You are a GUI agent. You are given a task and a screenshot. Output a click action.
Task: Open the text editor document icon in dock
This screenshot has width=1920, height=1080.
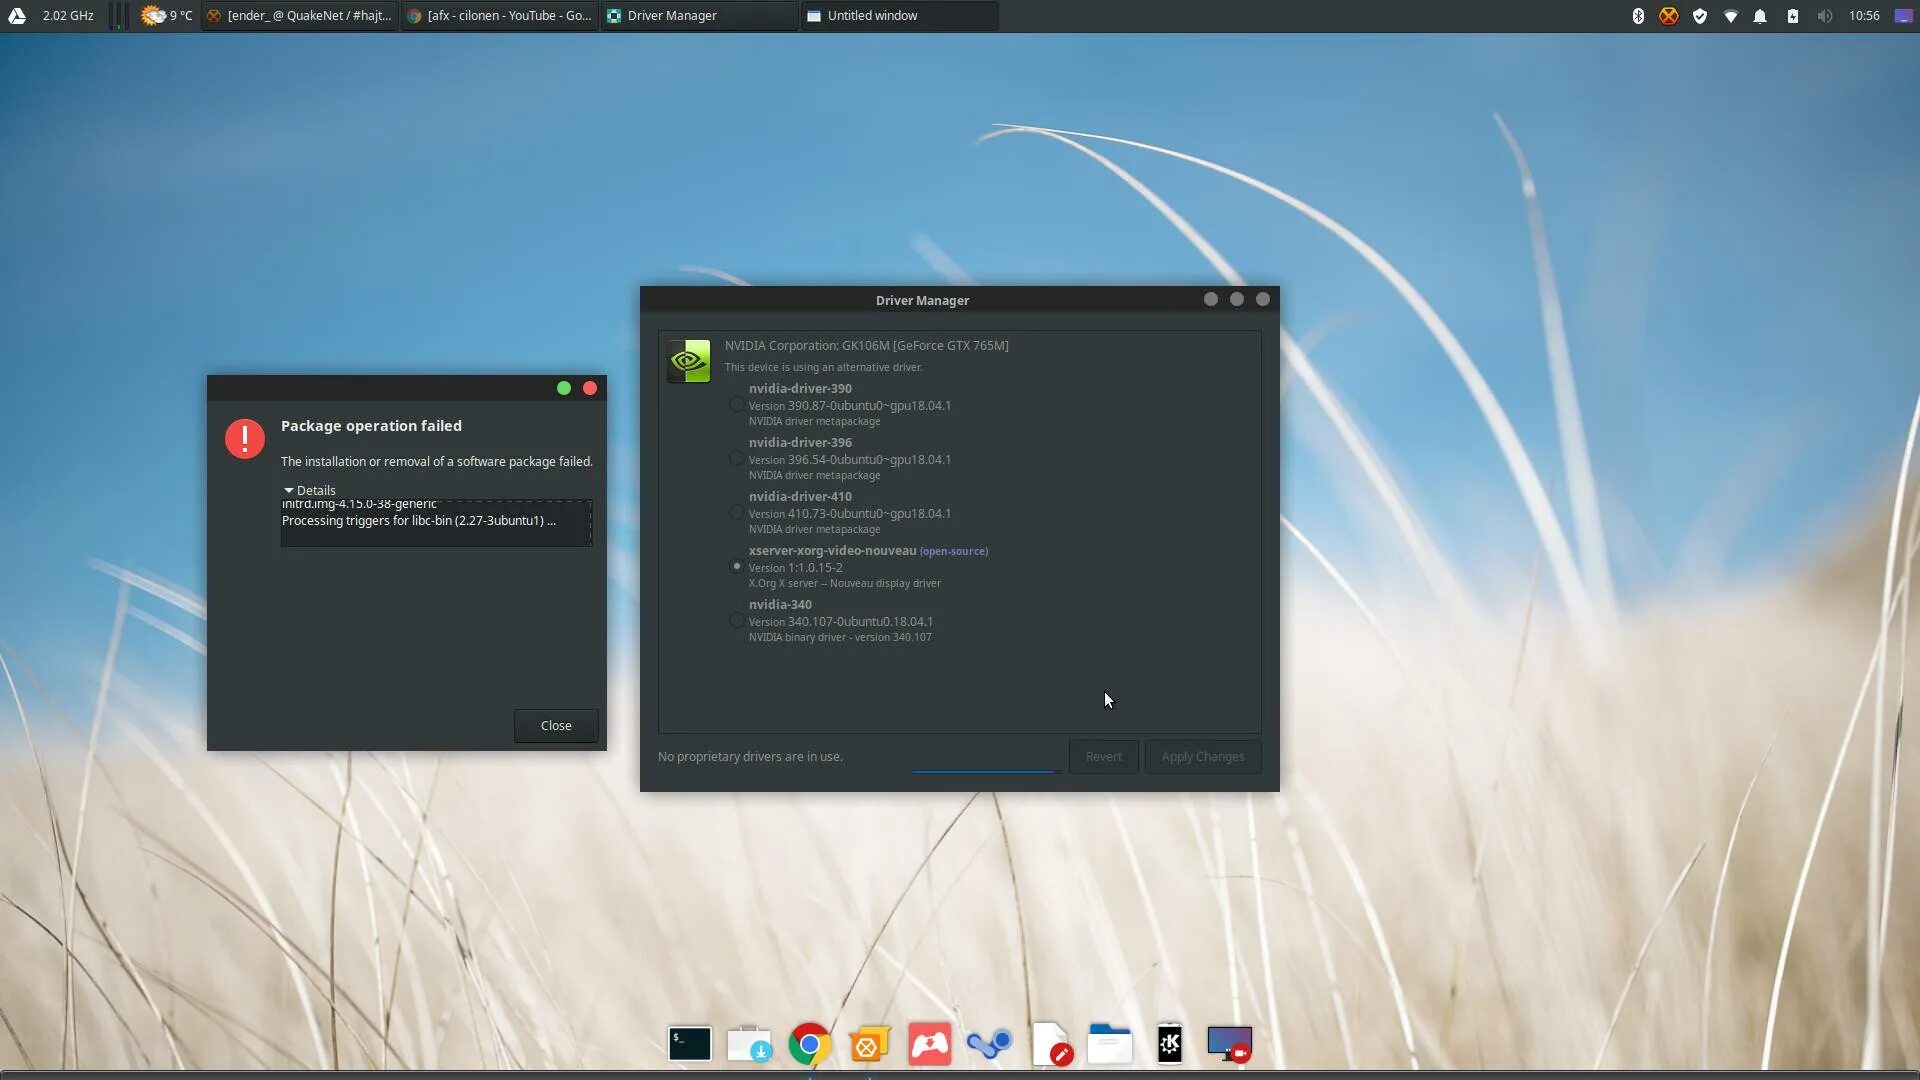[1051, 1044]
